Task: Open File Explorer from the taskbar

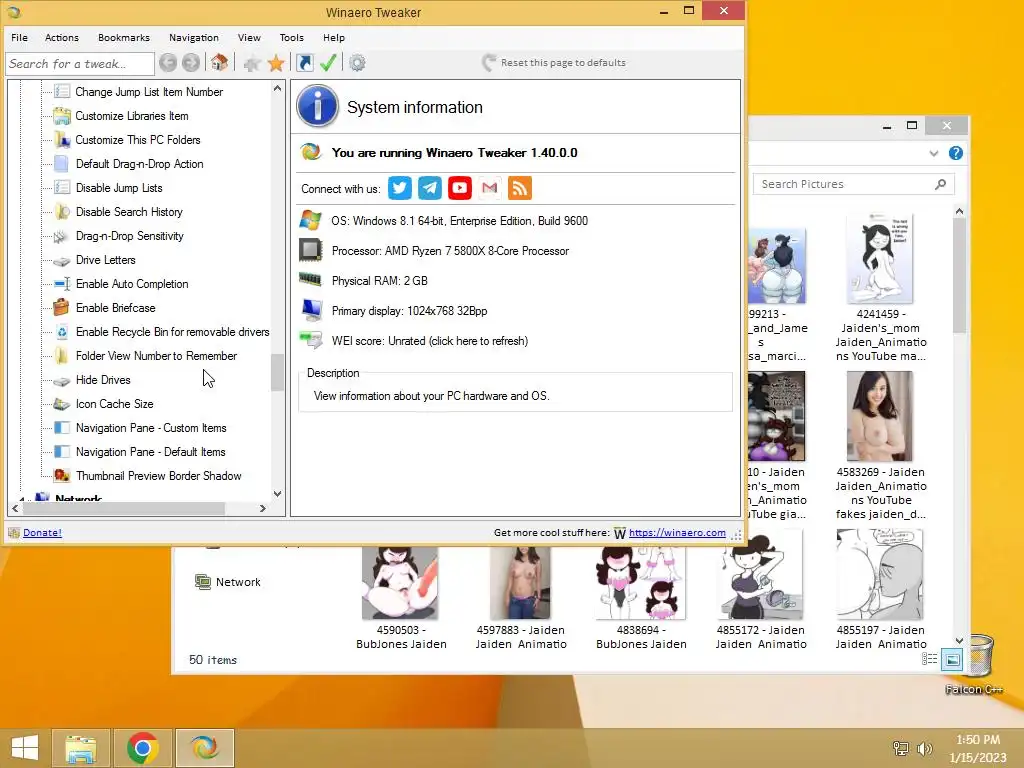Action: point(81,748)
